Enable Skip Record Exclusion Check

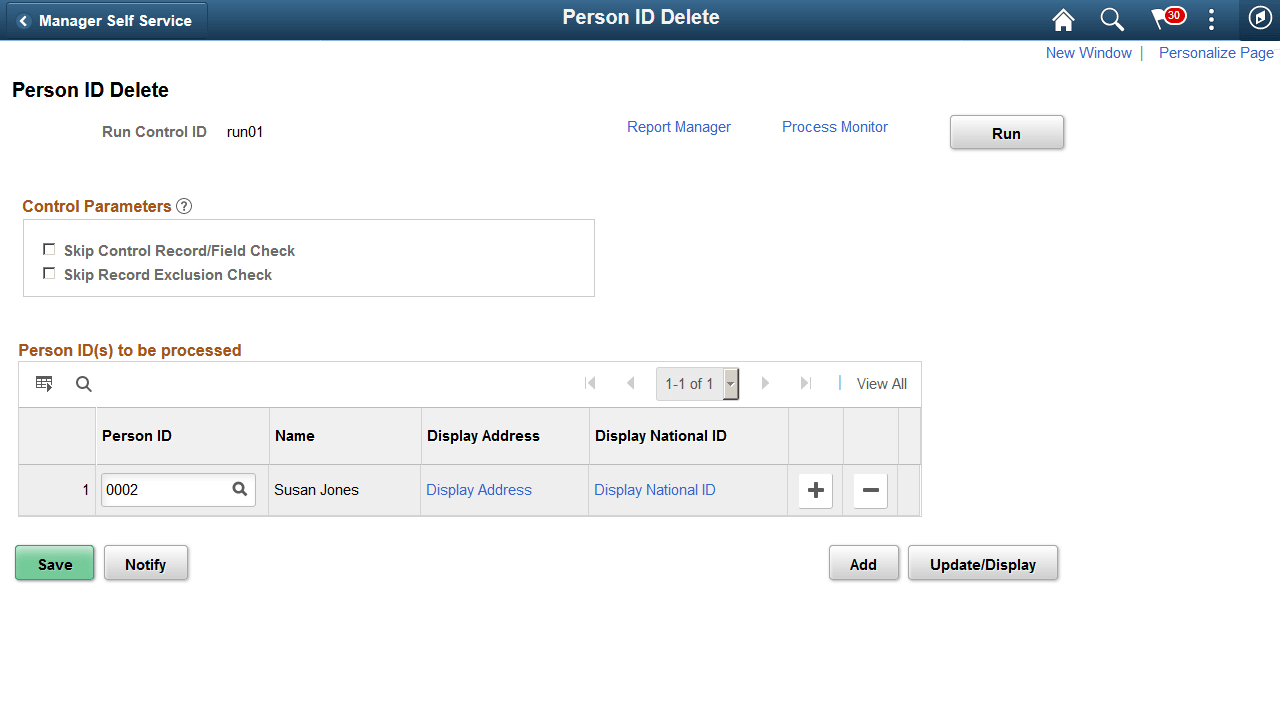(49, 272)
